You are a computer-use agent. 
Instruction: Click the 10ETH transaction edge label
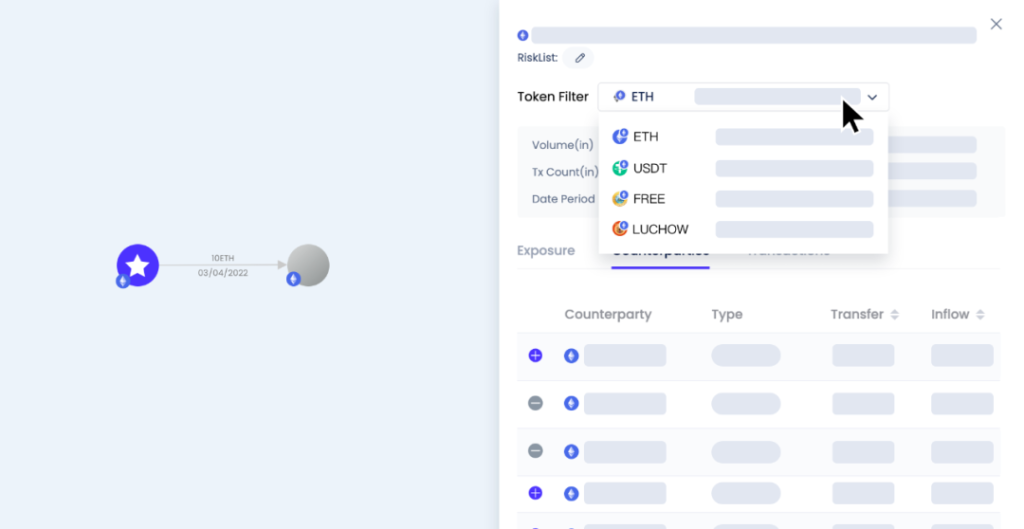(223, 258)
